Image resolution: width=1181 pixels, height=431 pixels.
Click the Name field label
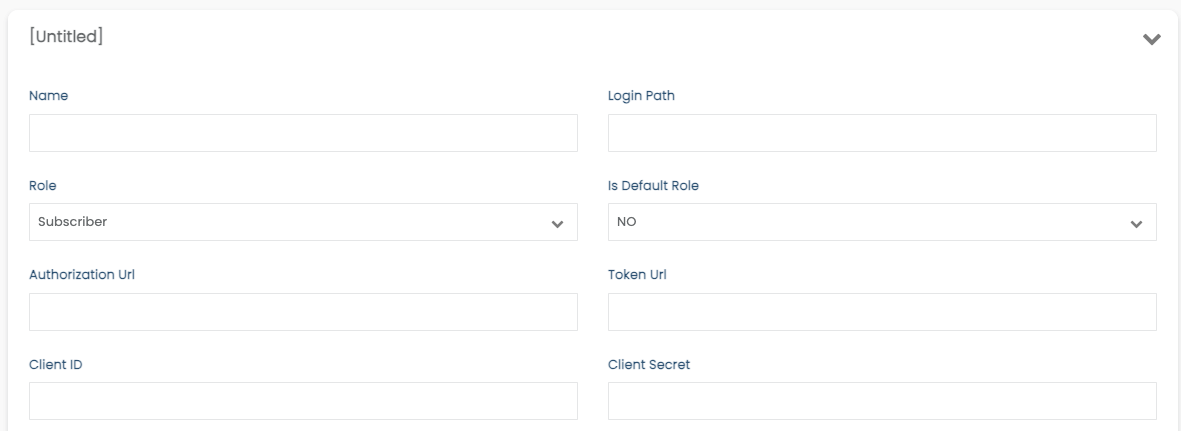(x=48, y=96)
